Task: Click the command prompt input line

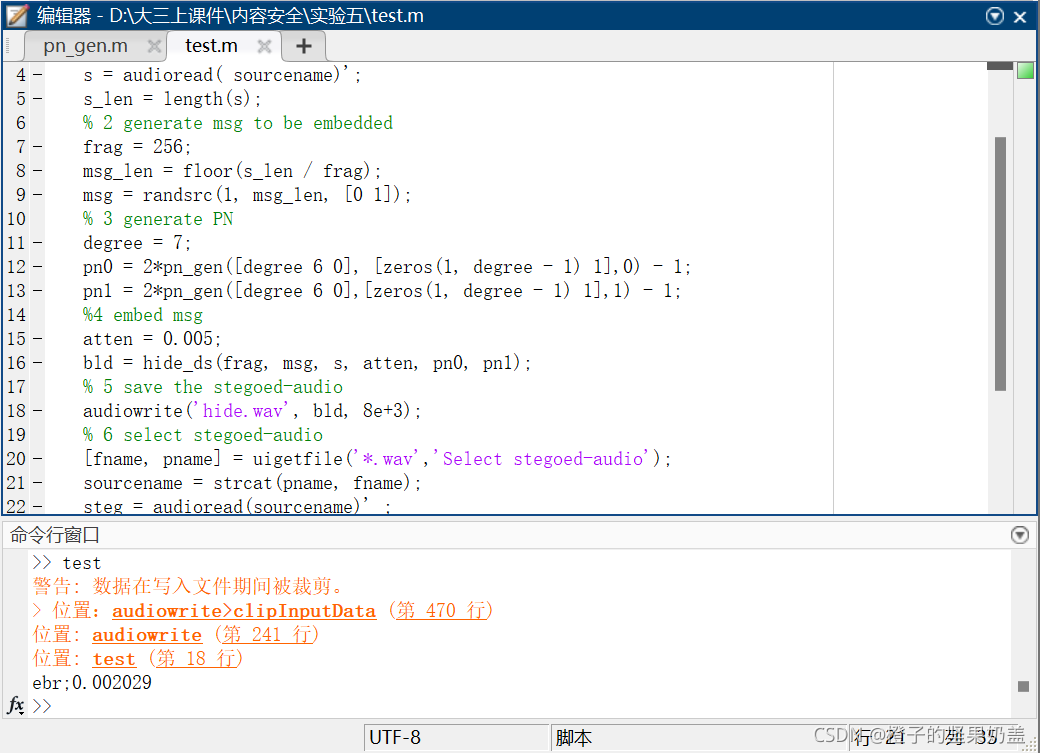Action: tap(517, 705)
